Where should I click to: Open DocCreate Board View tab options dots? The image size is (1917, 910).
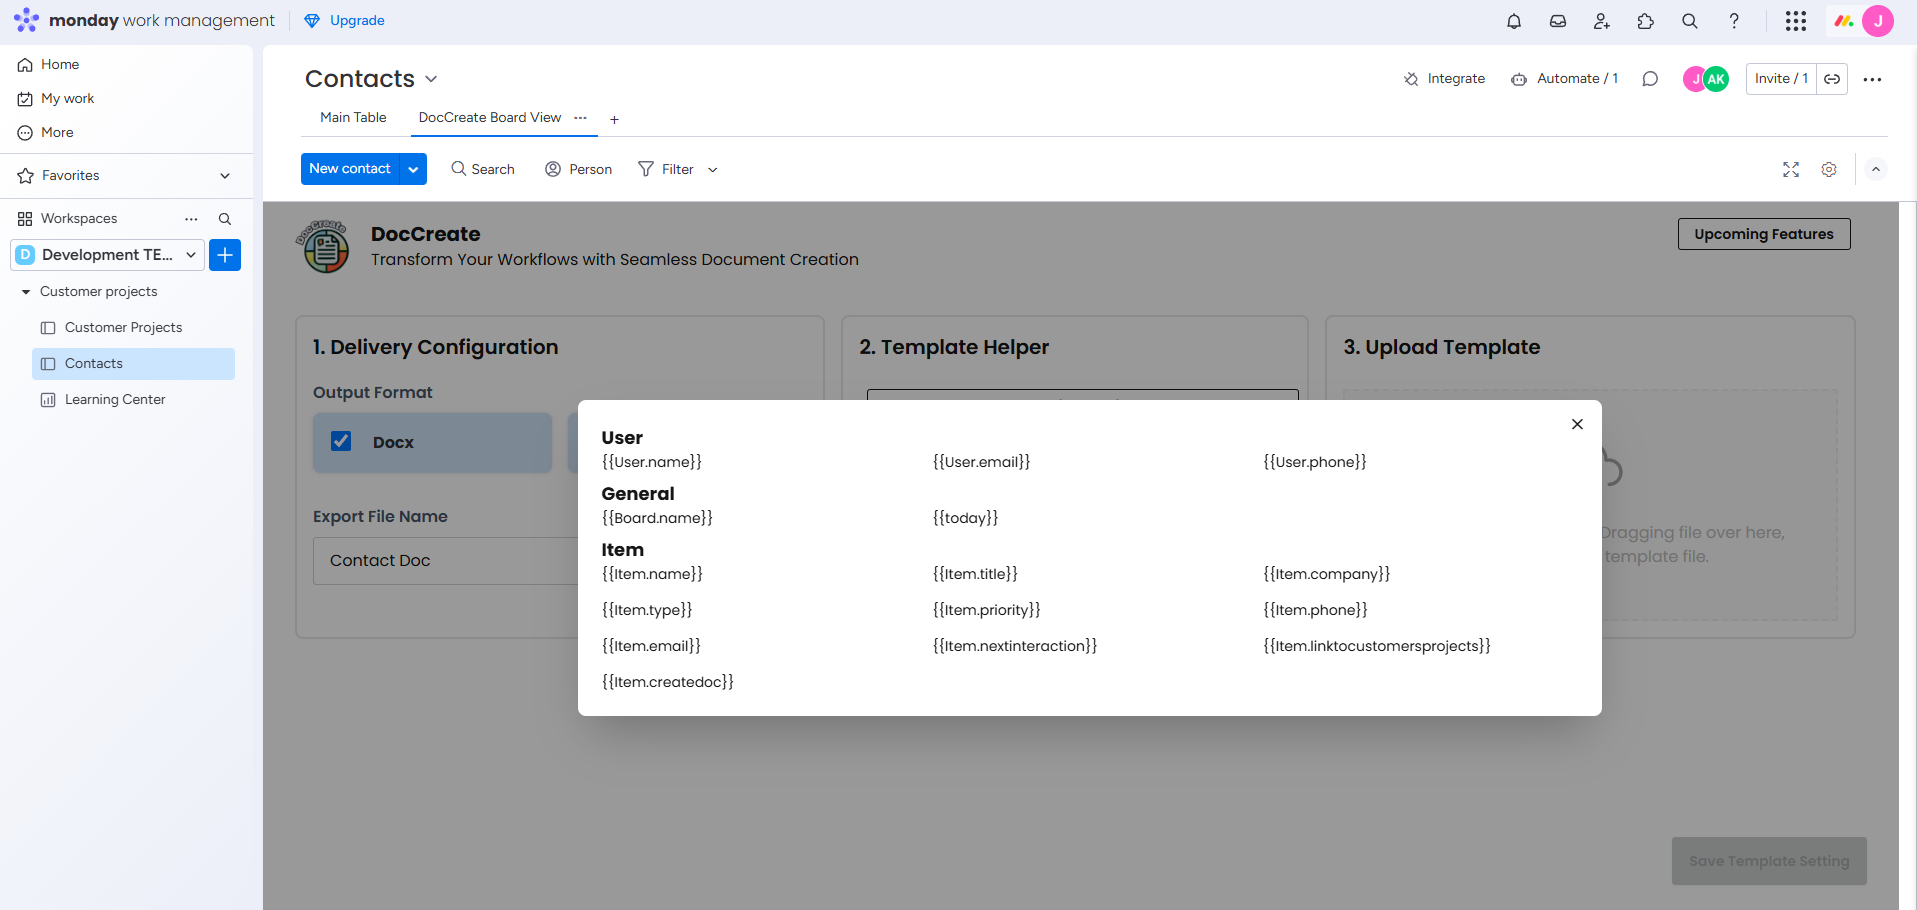pos(580,118)
